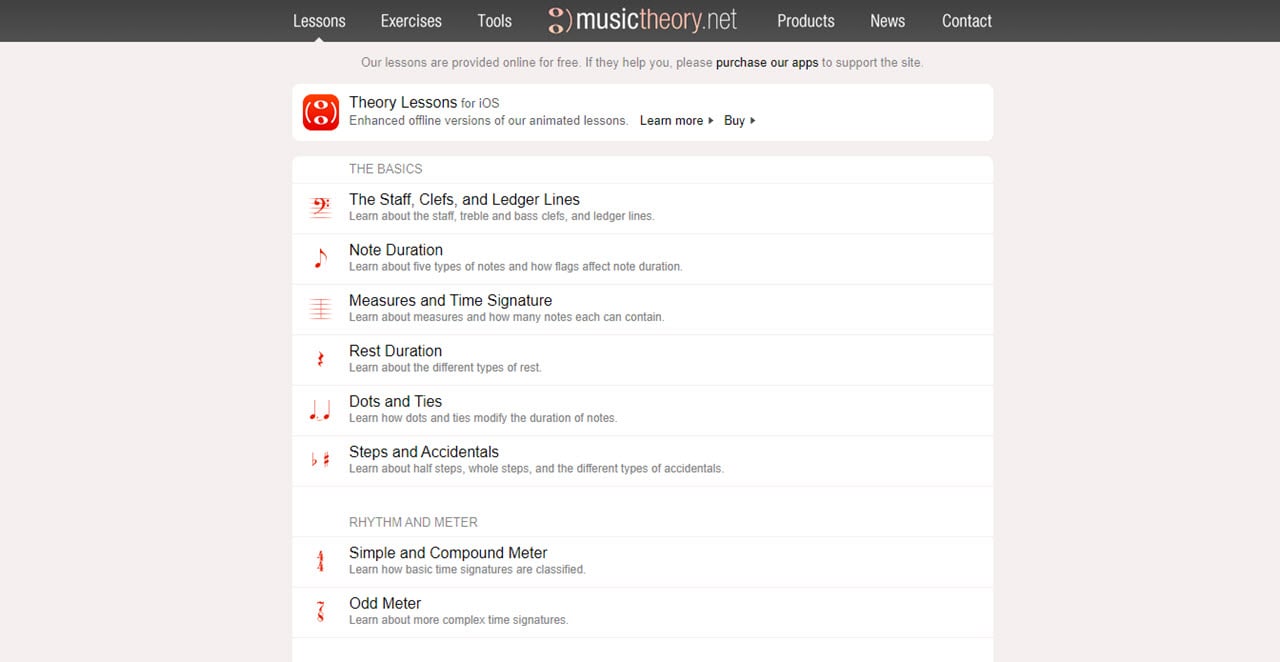Open the Simple and Compound Meter lesson
1280x662 pixels.
click(x=643, y=562)
